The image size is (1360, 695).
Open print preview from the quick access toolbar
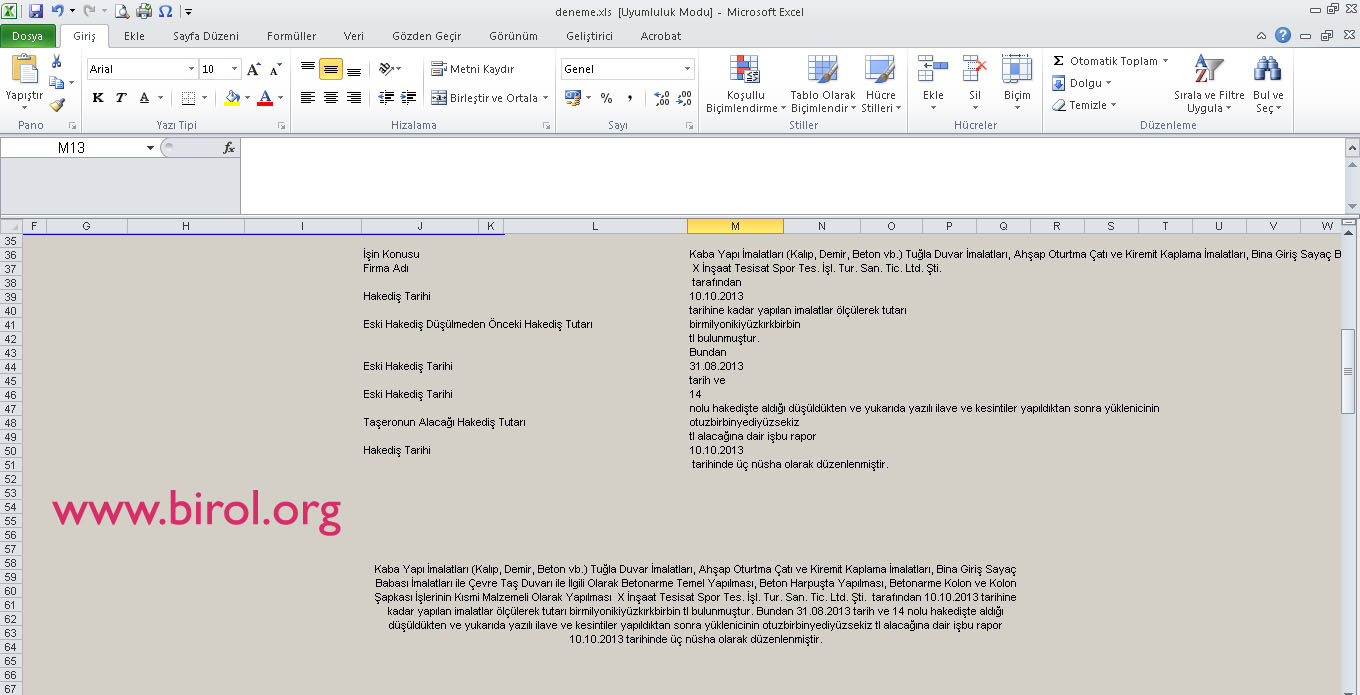click(x=122, y=12)
